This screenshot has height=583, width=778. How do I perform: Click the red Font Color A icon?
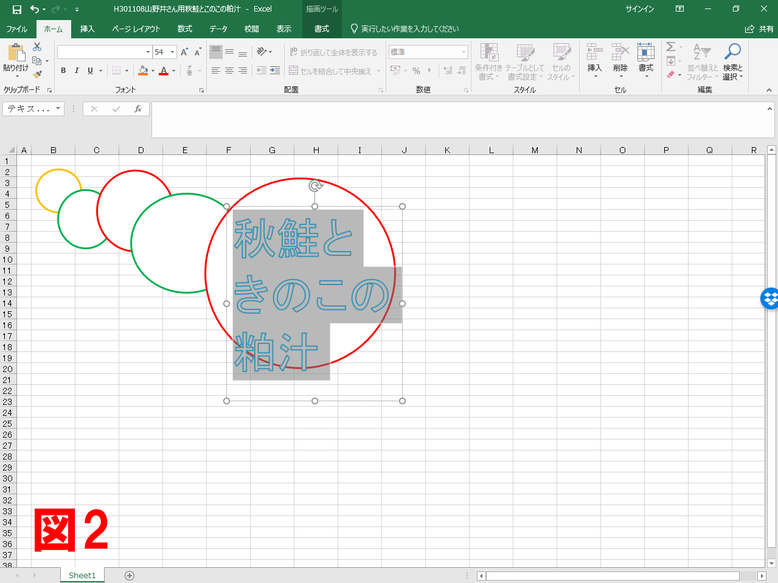[x=164, y=70]
